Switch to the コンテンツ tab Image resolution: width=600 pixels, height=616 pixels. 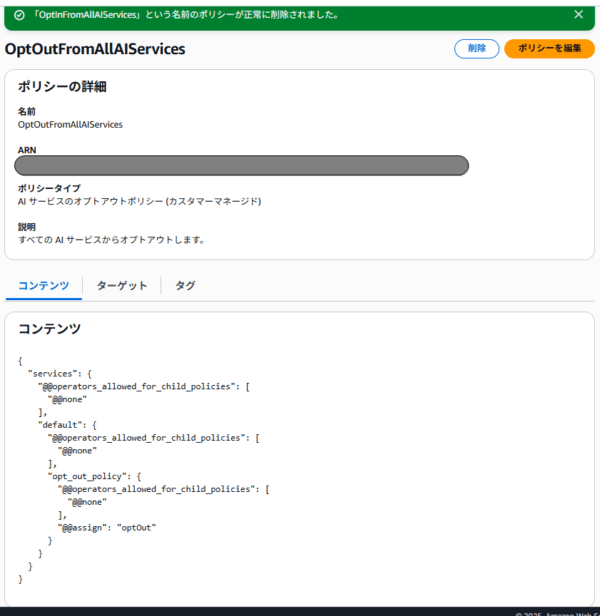[x=44, y=286]
